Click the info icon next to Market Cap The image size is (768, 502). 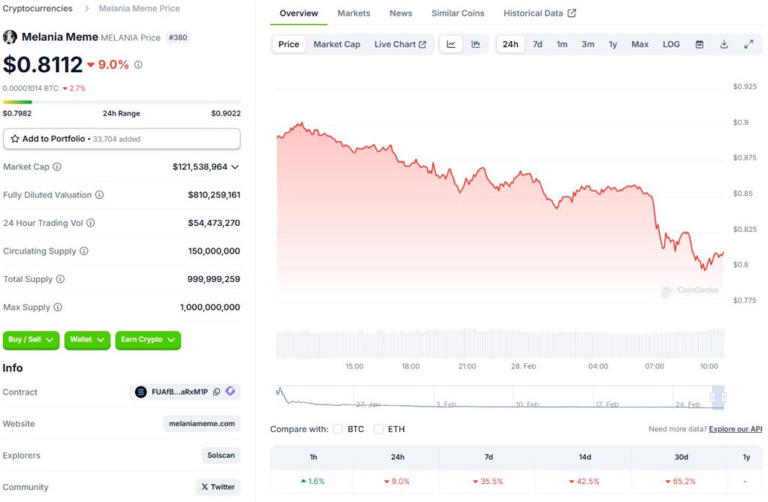click(57, 167)
